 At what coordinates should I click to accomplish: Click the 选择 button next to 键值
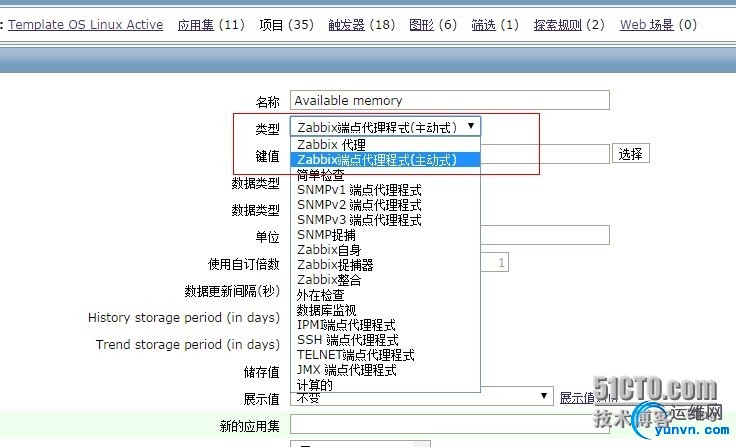[630, 154]
